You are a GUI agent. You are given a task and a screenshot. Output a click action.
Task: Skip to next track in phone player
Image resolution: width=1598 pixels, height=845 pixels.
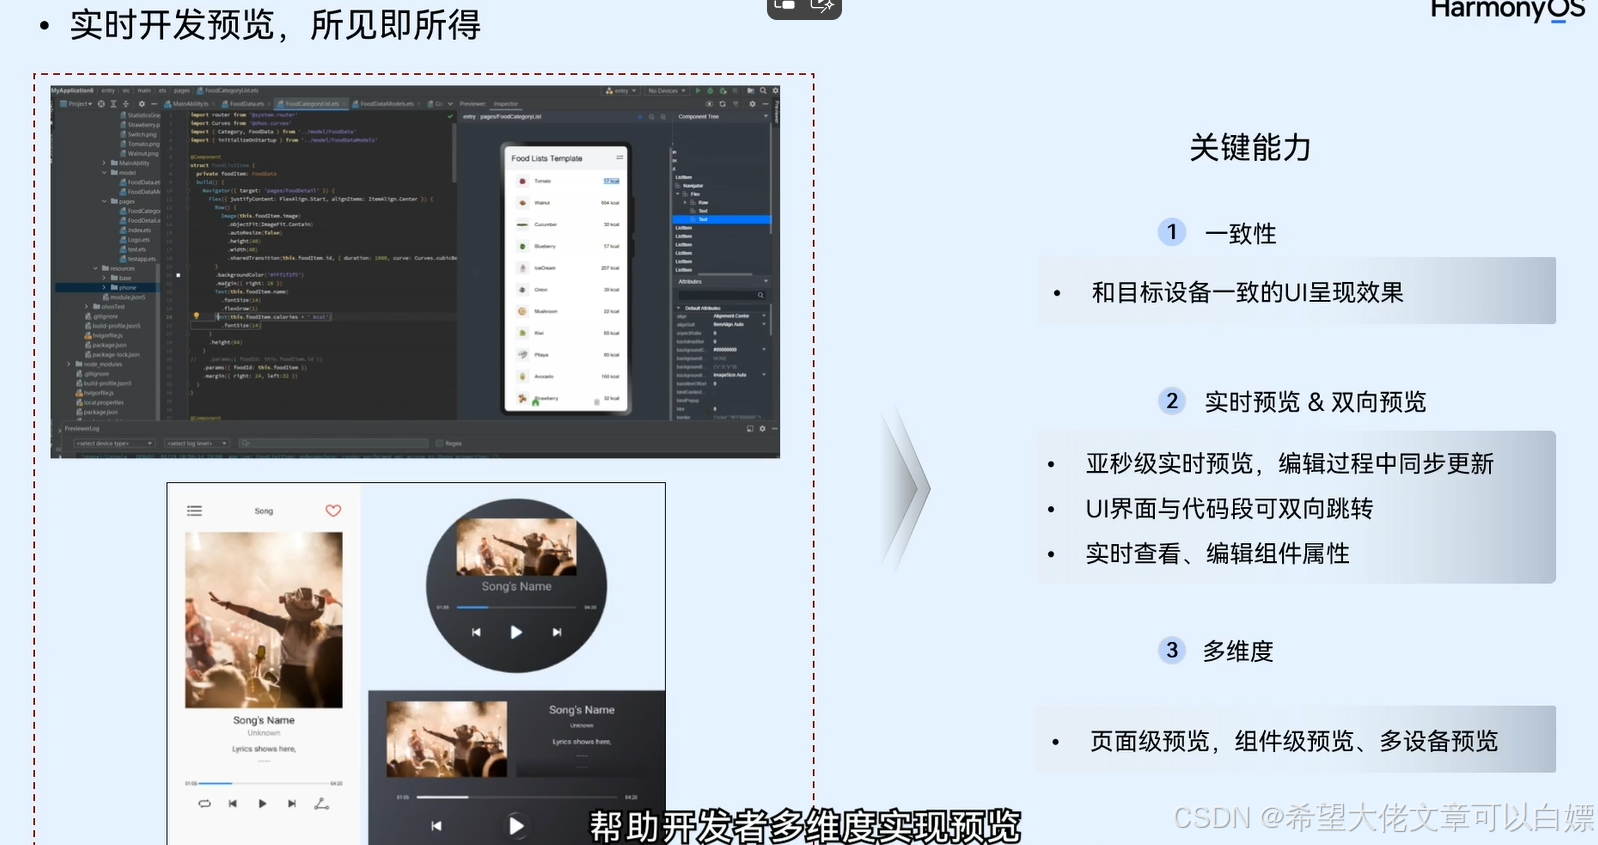(292, 803)
